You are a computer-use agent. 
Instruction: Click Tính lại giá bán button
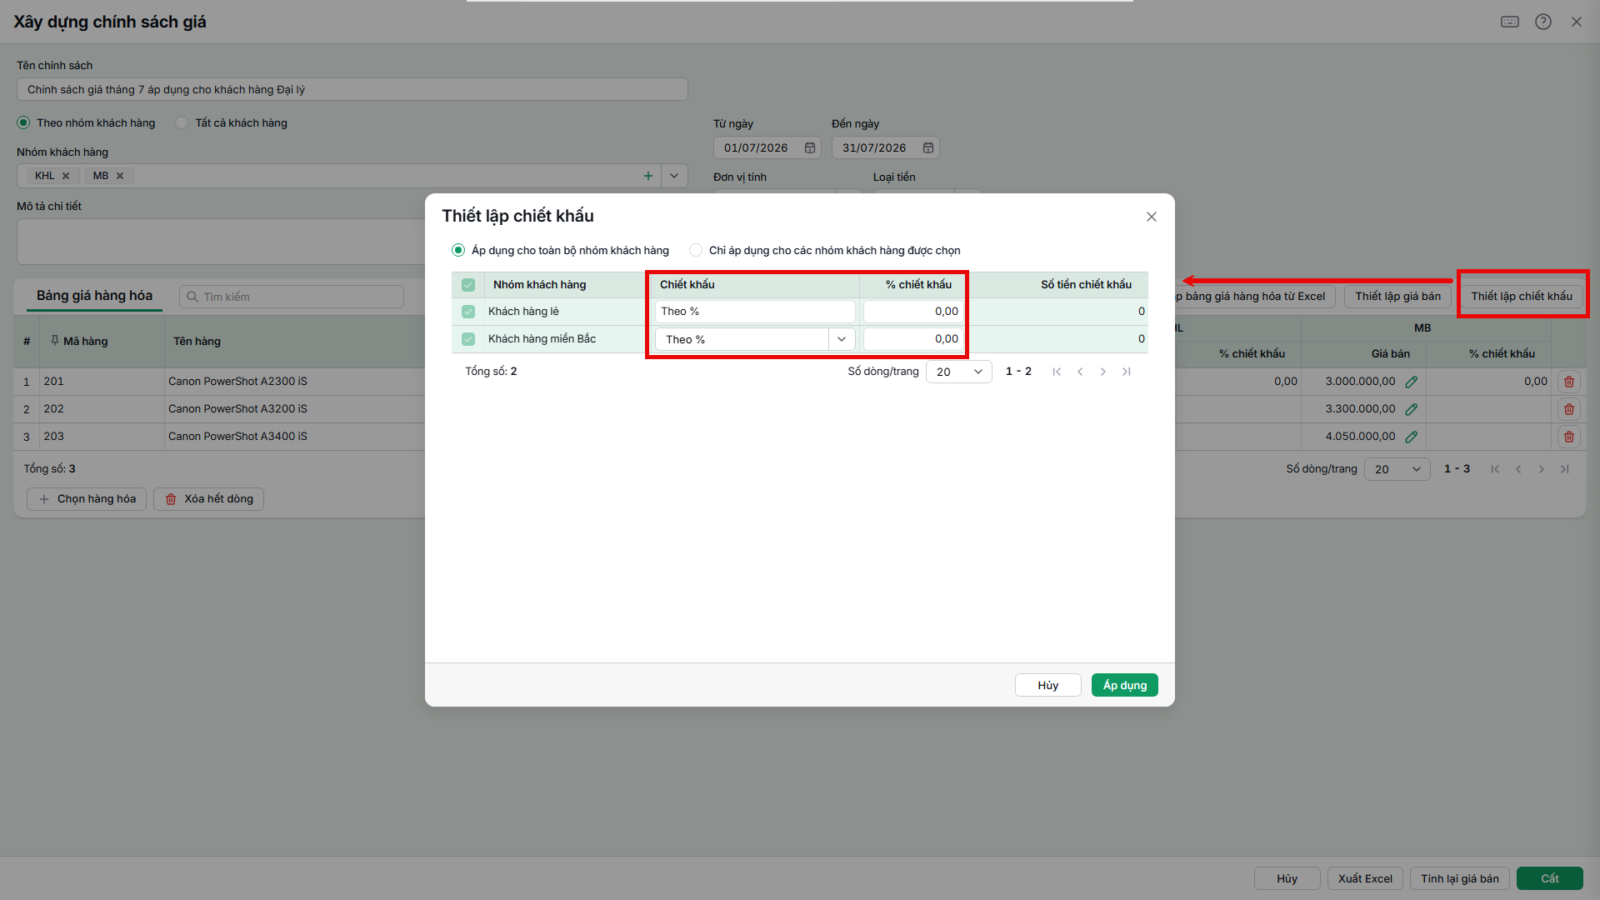[1460, 879]
